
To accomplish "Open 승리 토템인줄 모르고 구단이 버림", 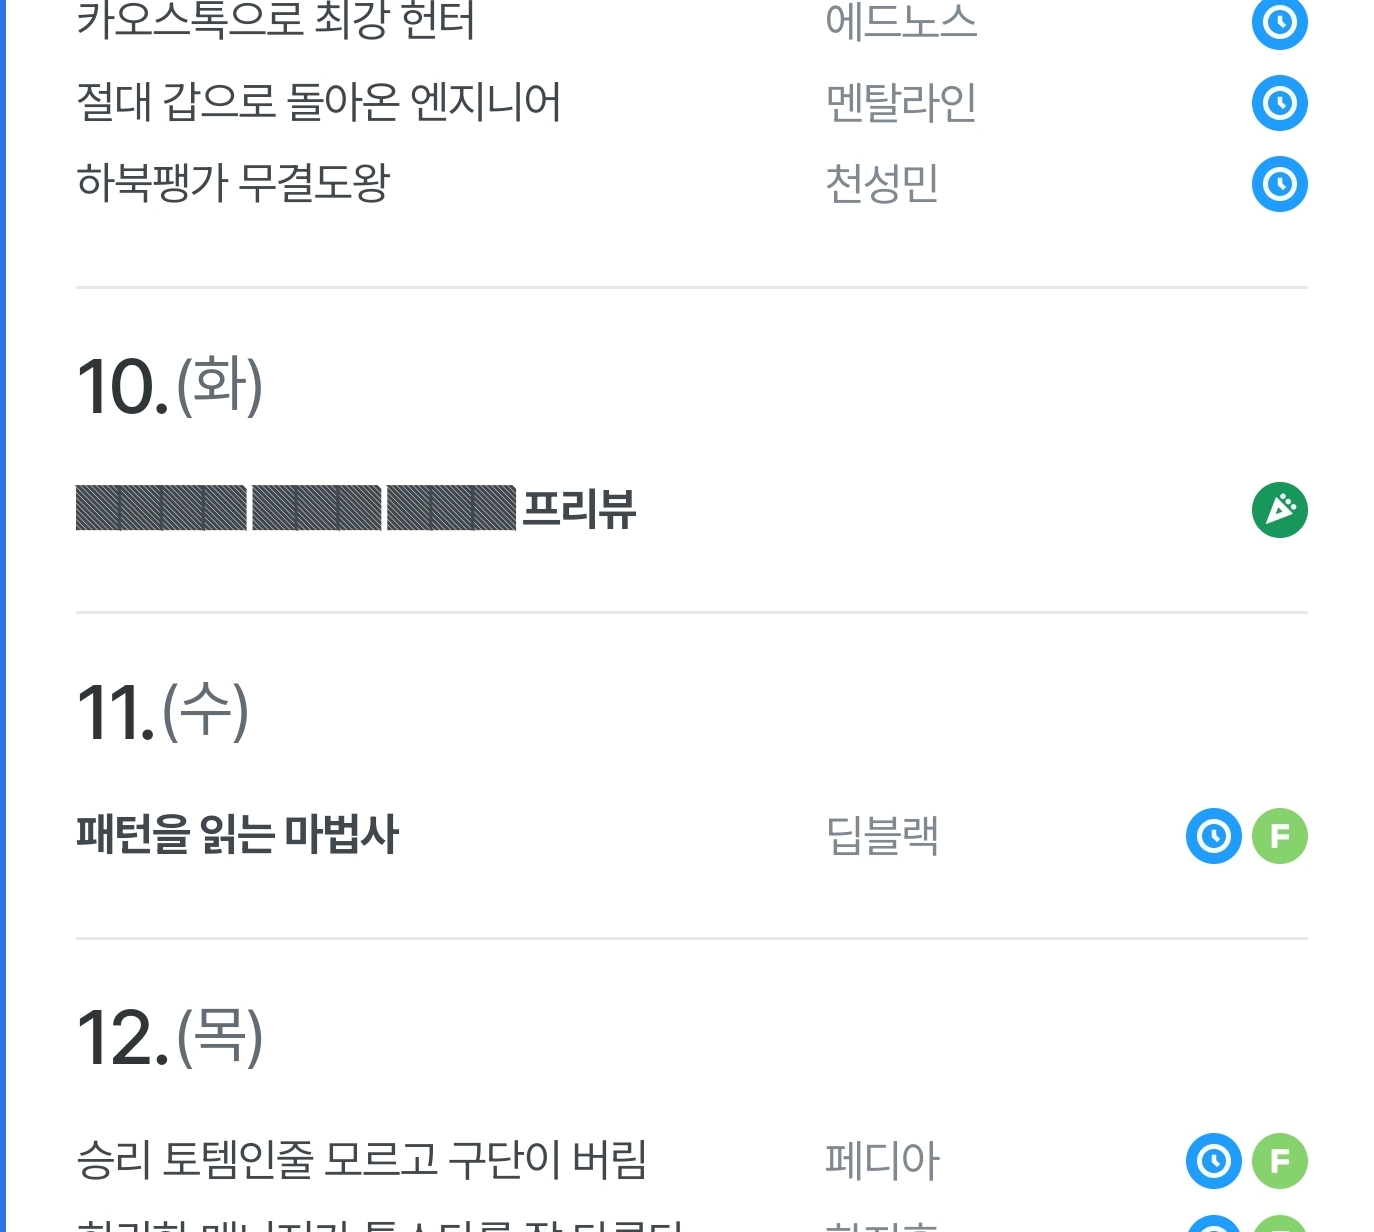I will 361,1160.
